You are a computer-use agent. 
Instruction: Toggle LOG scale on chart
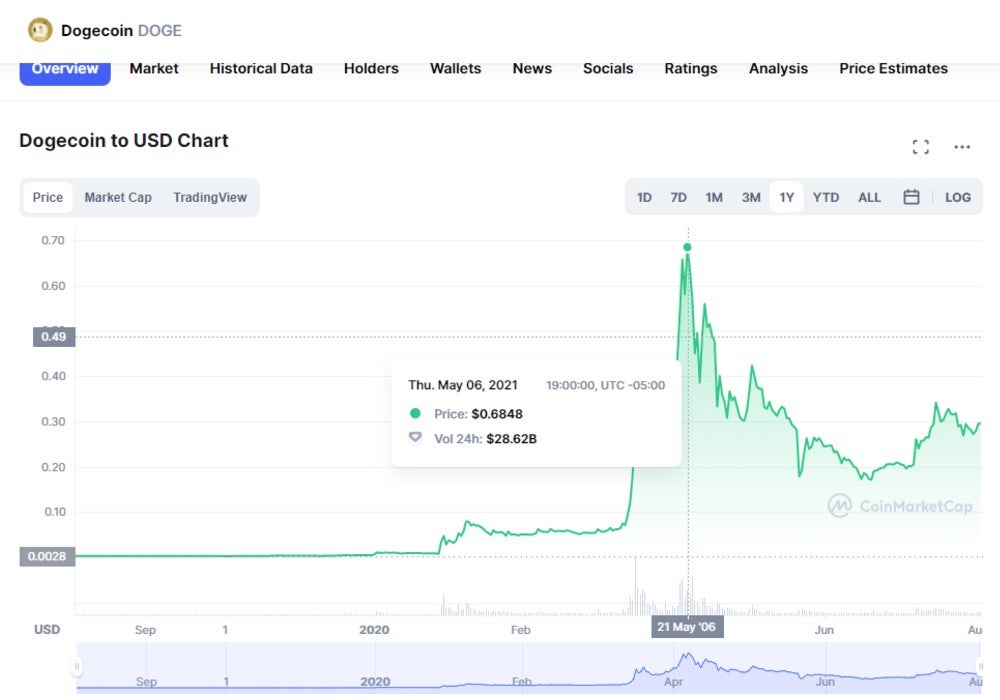point(958,198)
